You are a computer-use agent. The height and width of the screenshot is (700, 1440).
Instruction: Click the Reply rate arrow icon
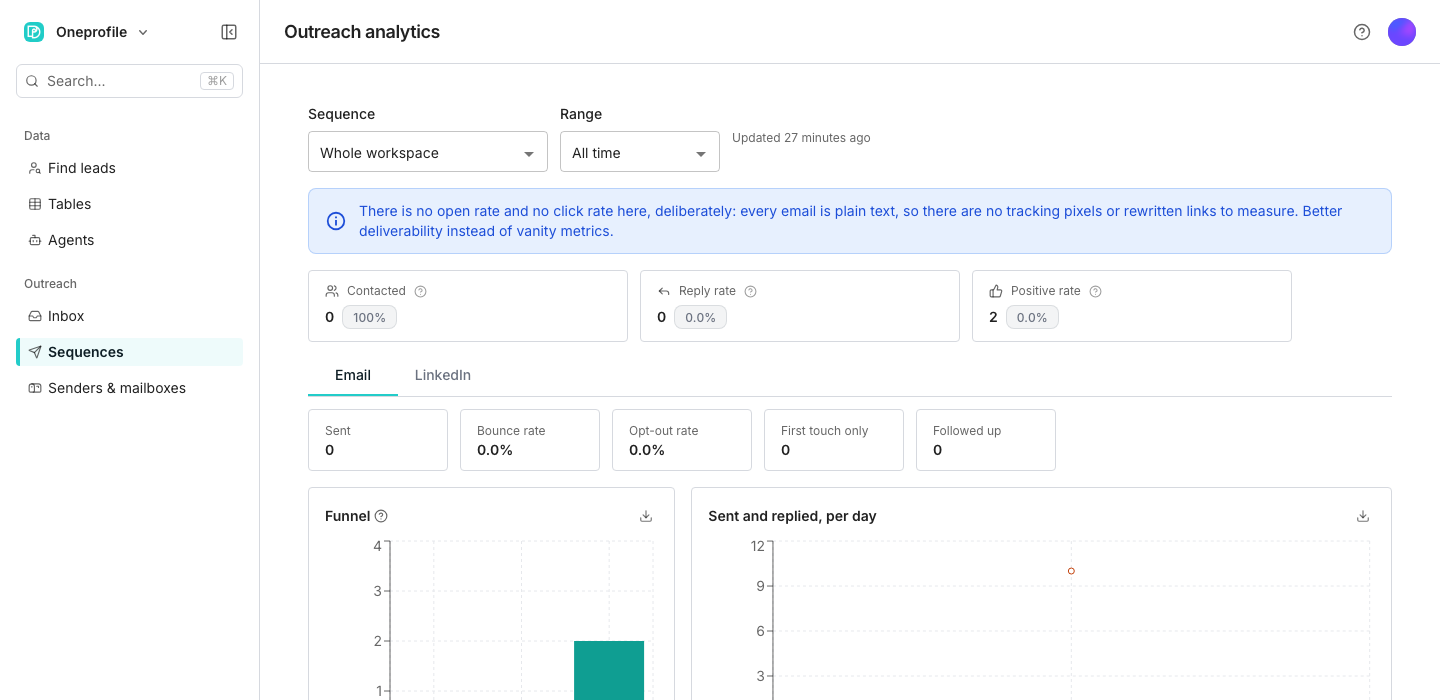point(664,291)
